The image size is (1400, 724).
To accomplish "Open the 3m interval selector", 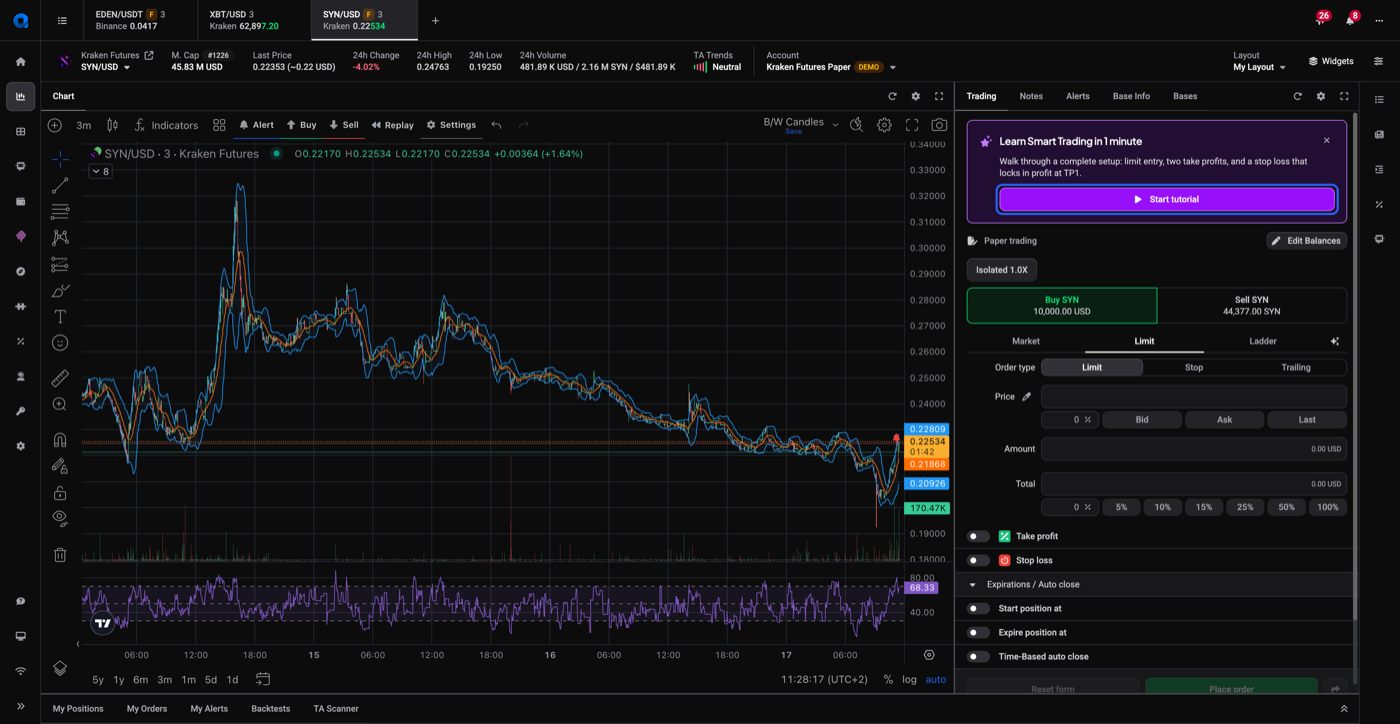I will 84,125.
